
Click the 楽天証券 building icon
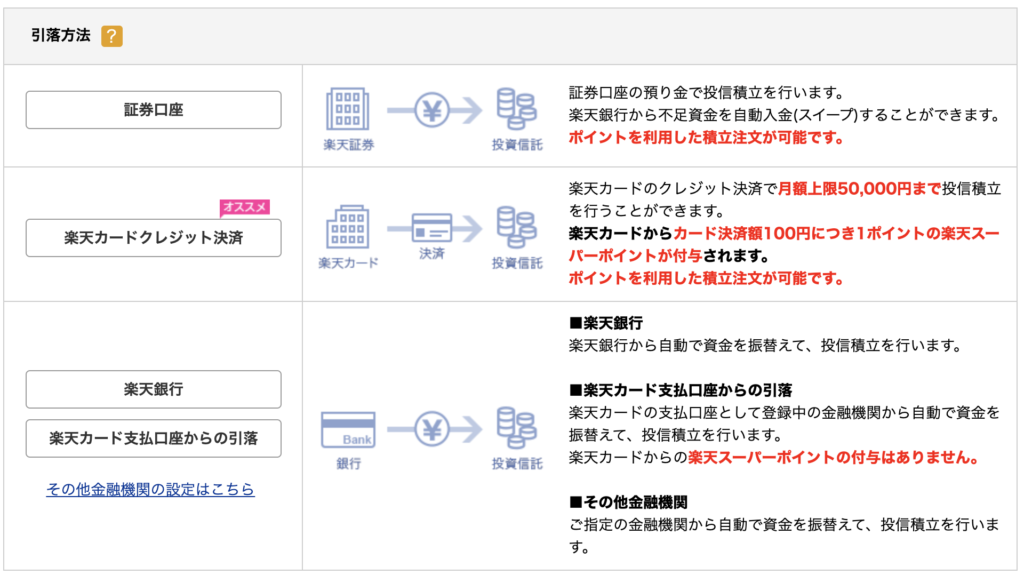tap(347, 109)
